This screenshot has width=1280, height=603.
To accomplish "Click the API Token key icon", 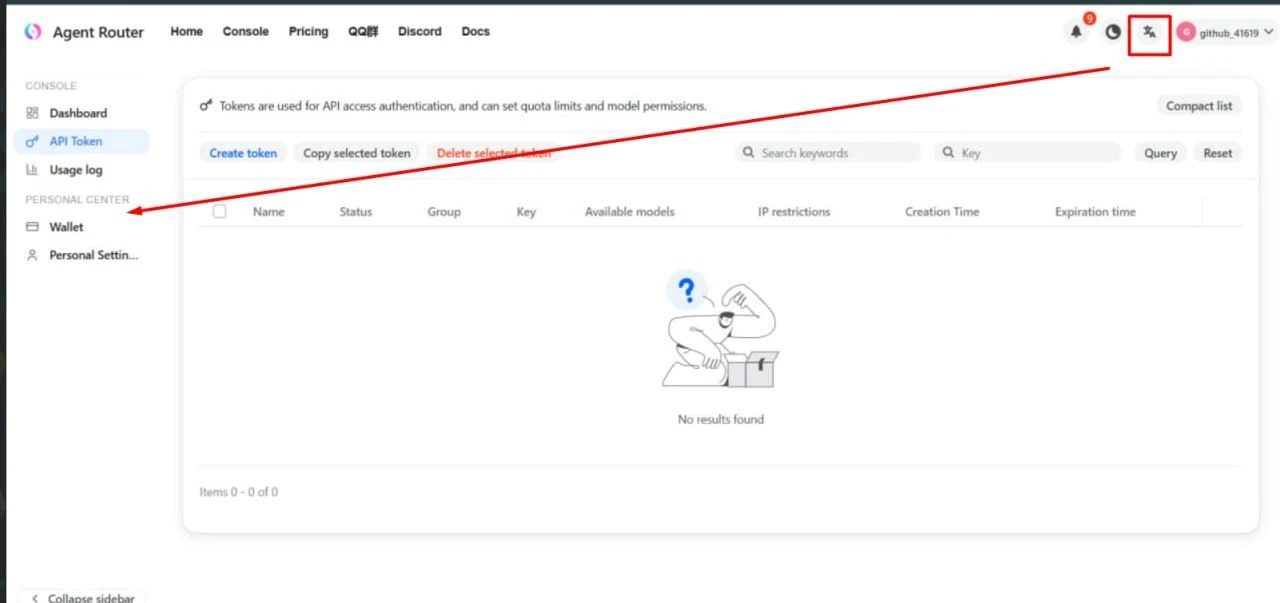I will (32, 141).
